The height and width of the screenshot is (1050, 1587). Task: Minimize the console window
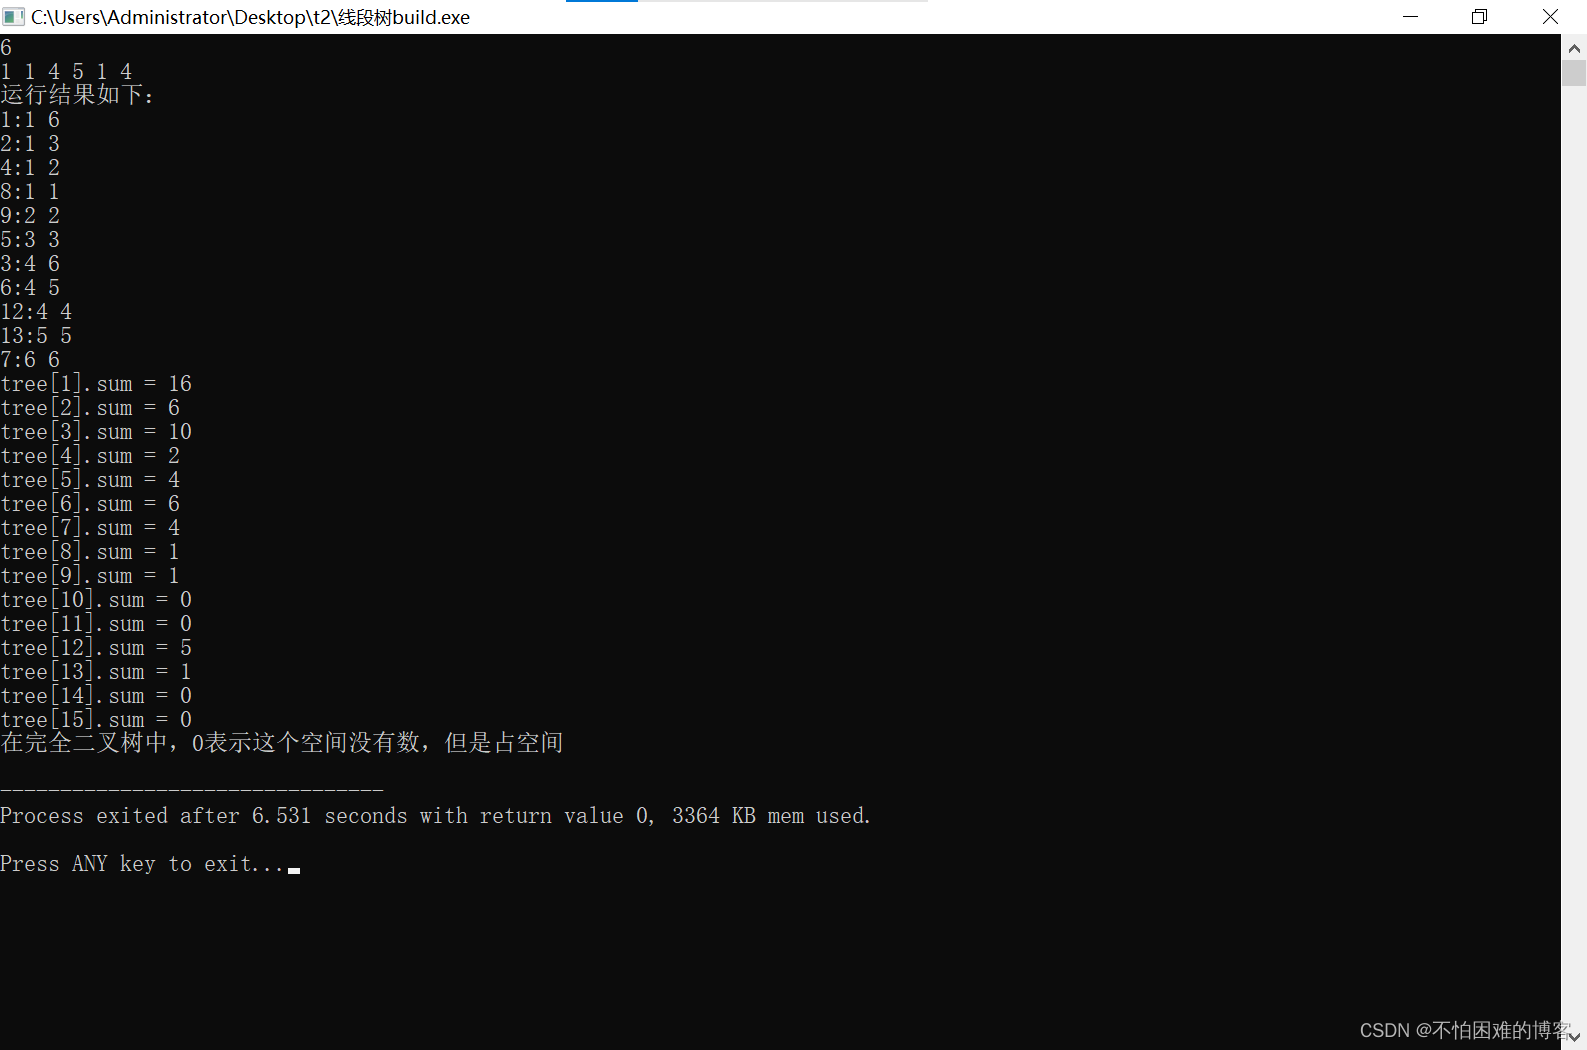click(x=1410, y=17)
